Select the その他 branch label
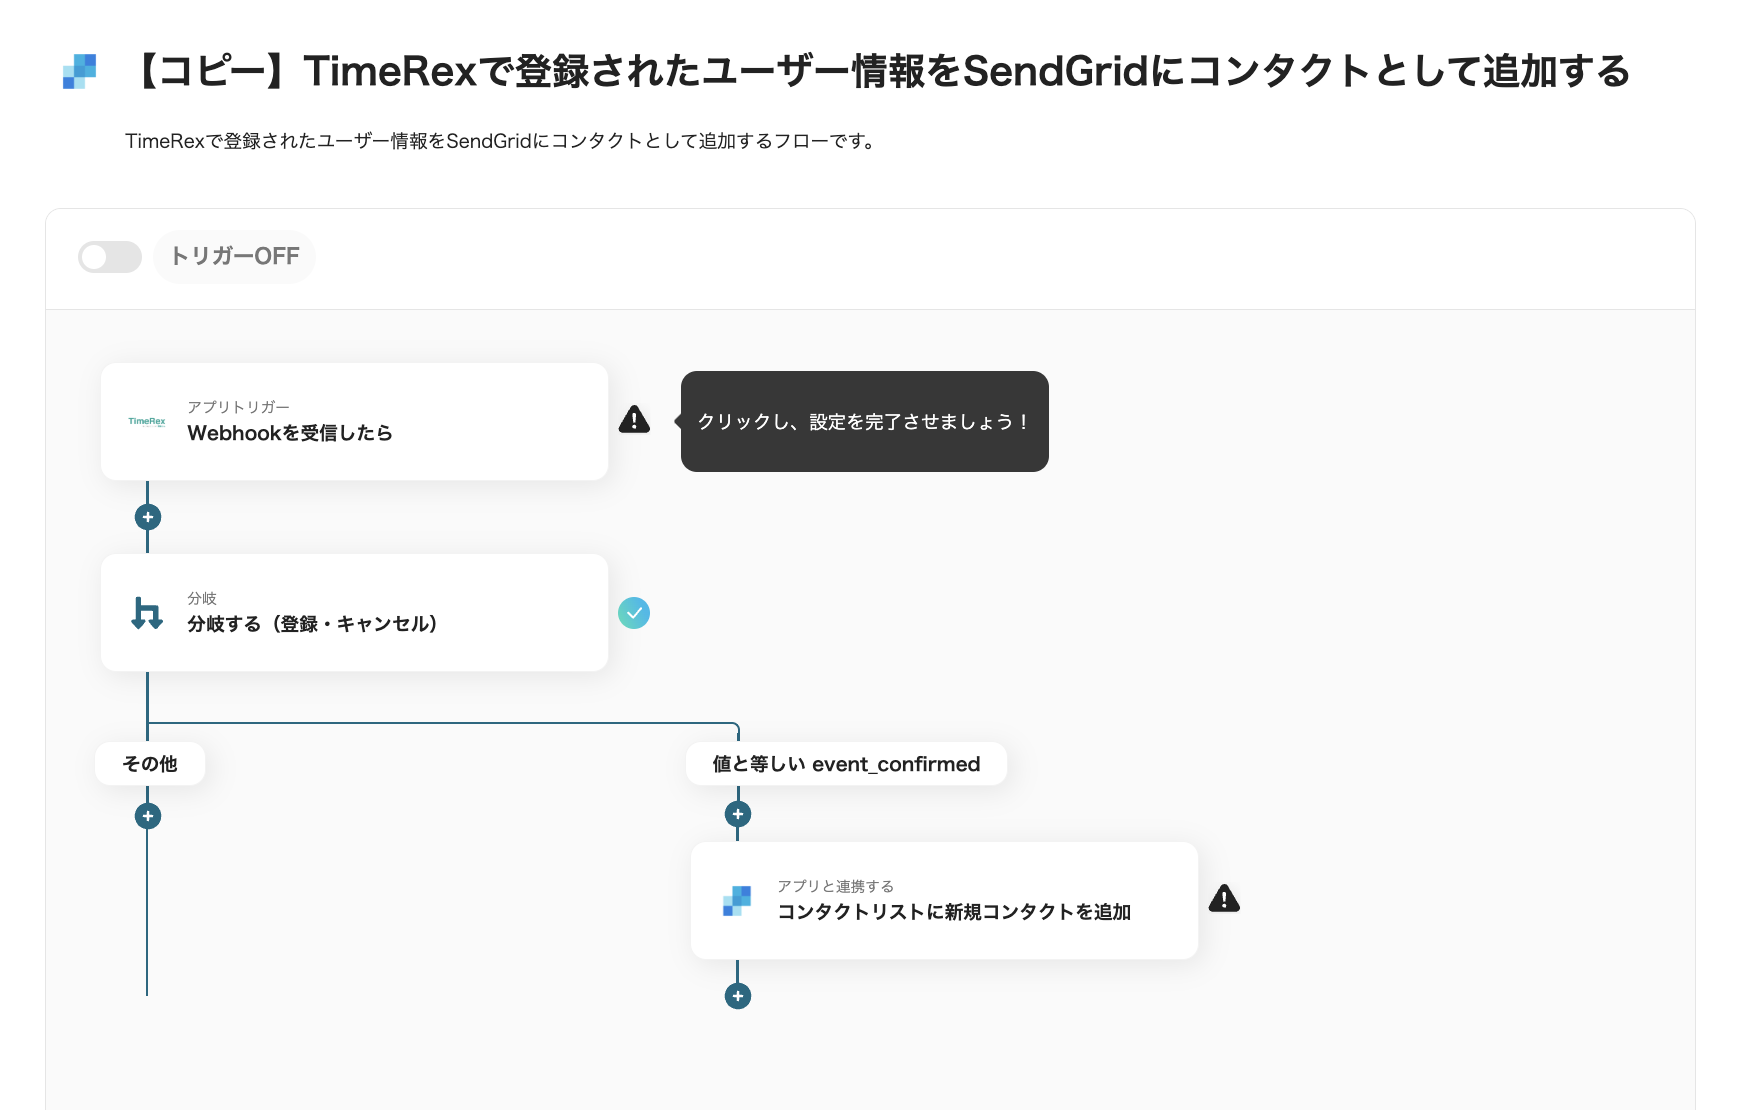 [x=150, y=764]
